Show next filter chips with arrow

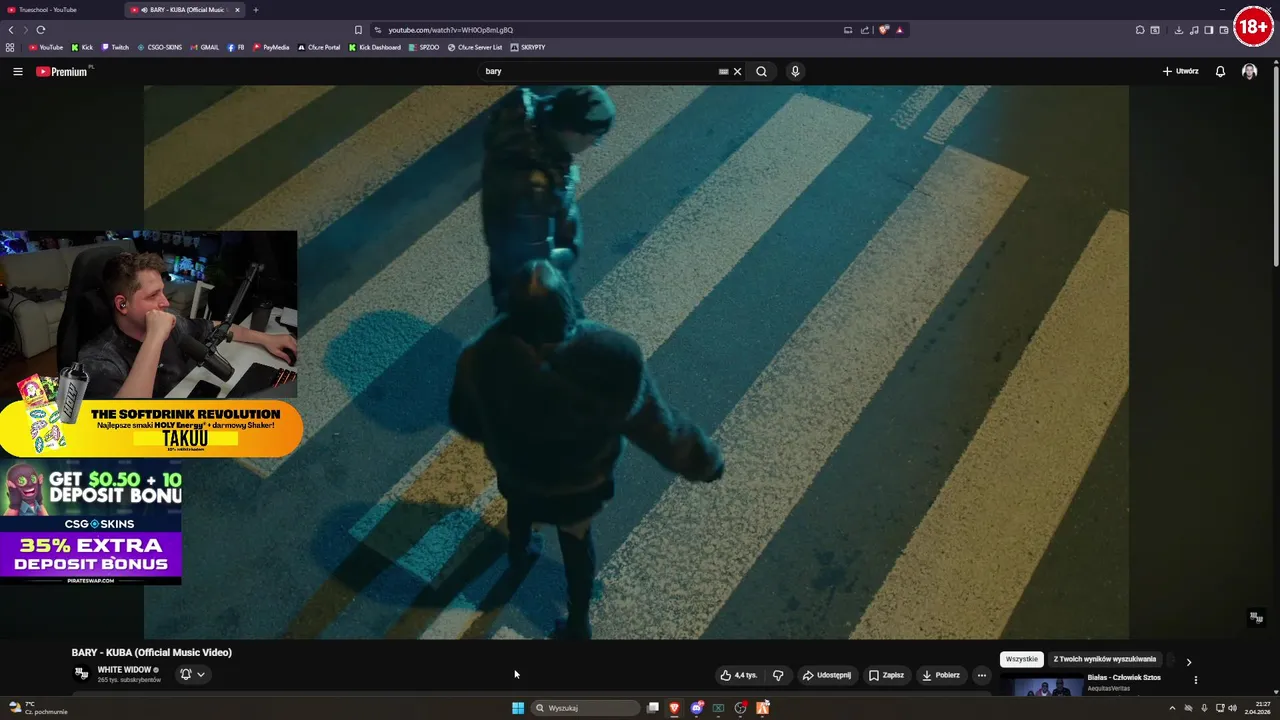click(x=1188, y=661)
